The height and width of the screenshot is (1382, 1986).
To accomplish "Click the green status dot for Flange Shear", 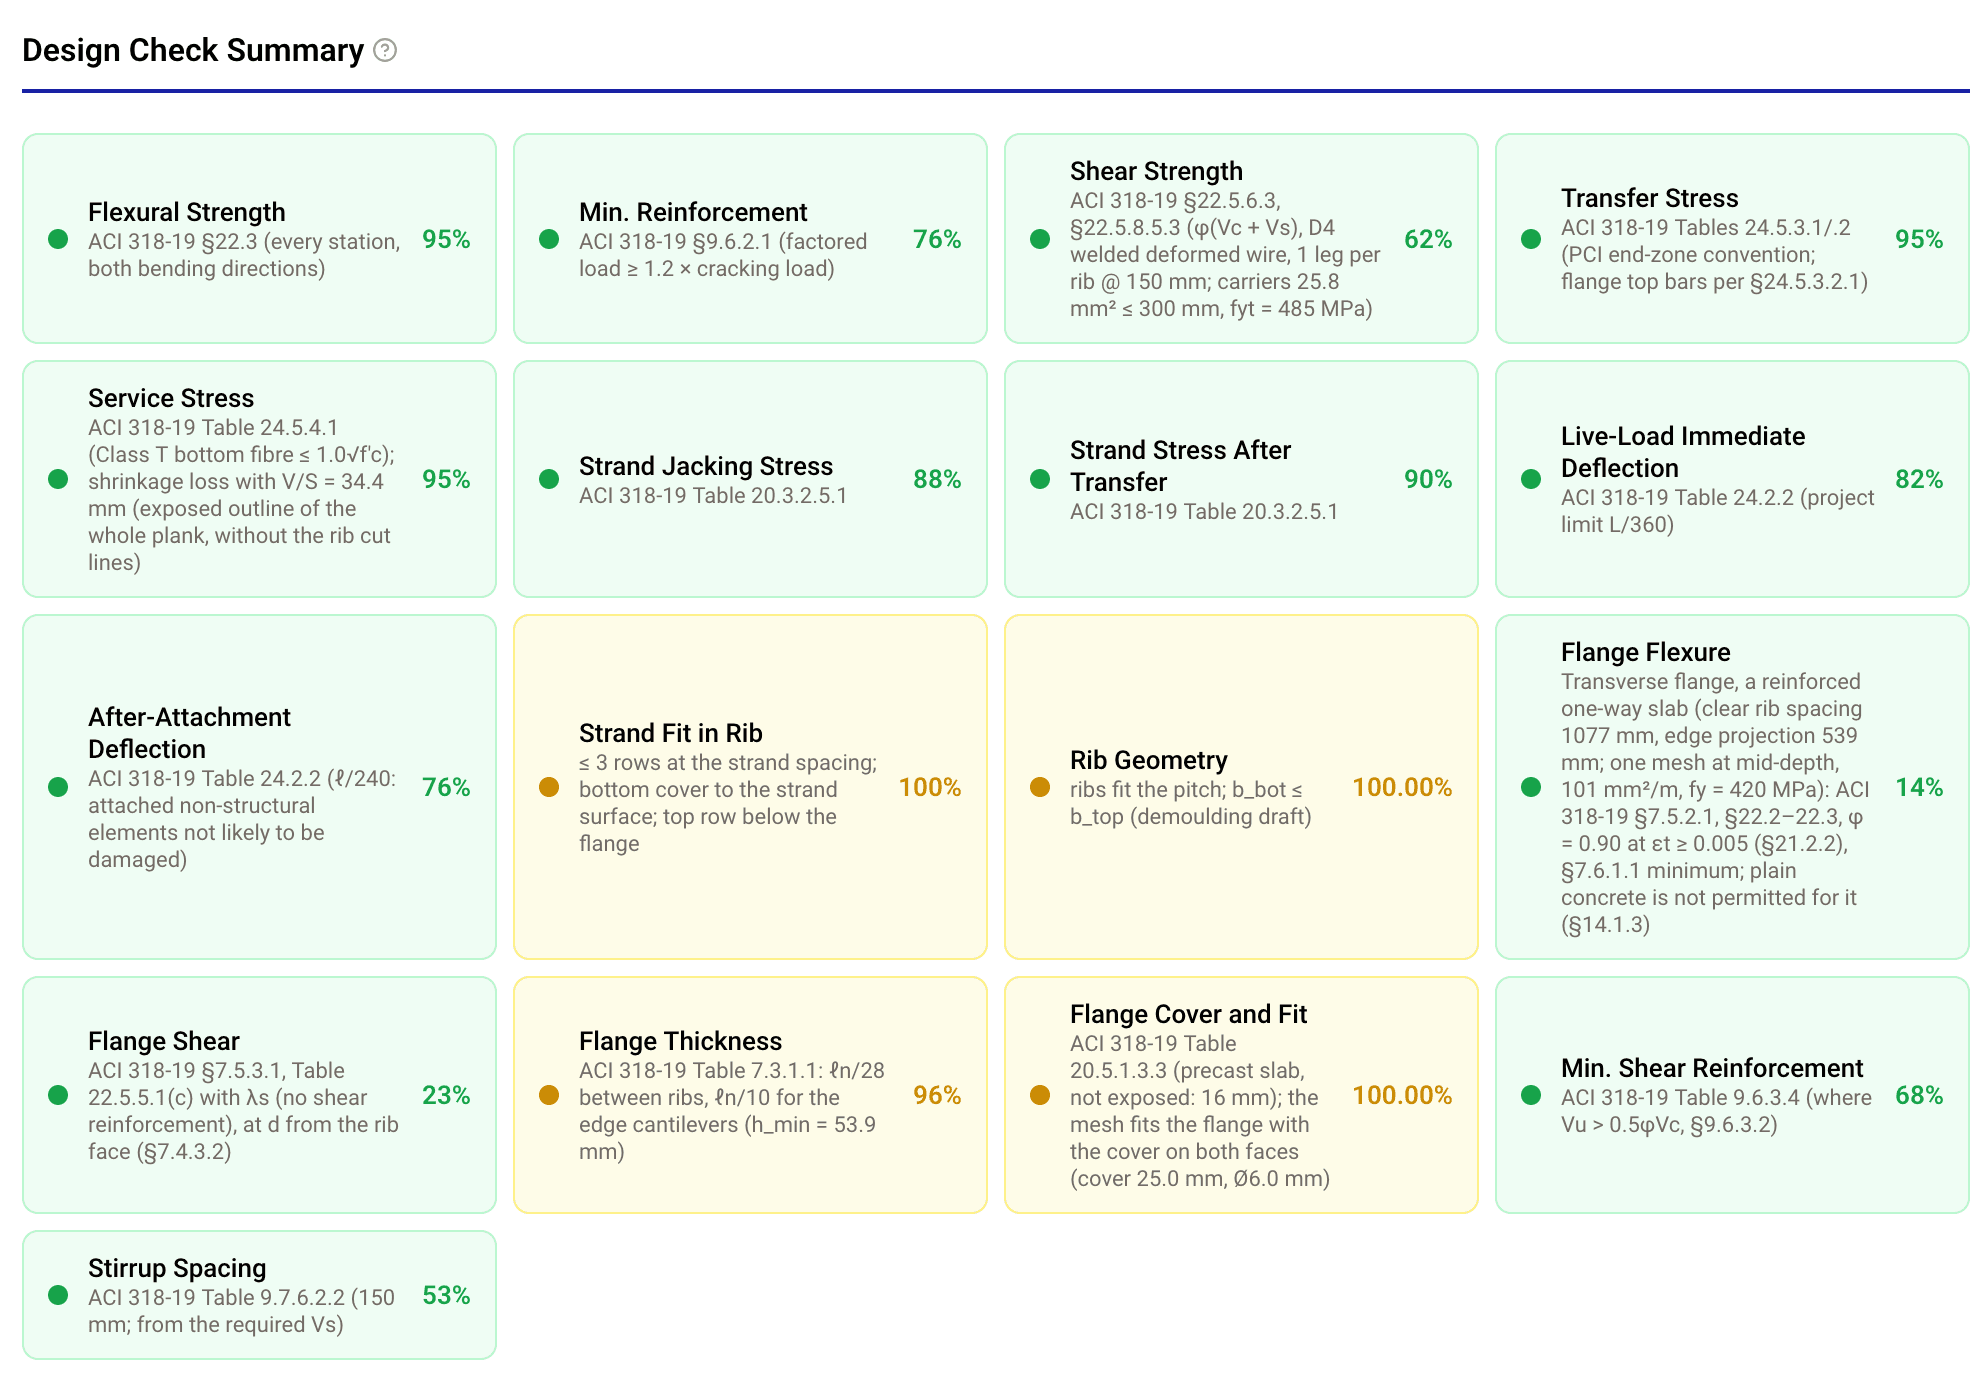I will (x=58, y=1095).
